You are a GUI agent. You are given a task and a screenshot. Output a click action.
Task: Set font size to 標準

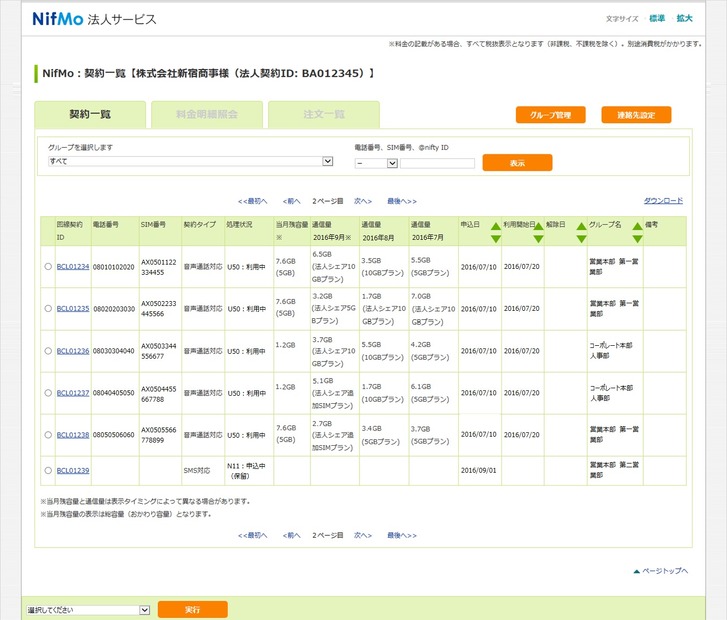pyautogui.click(x=657, y=18)
